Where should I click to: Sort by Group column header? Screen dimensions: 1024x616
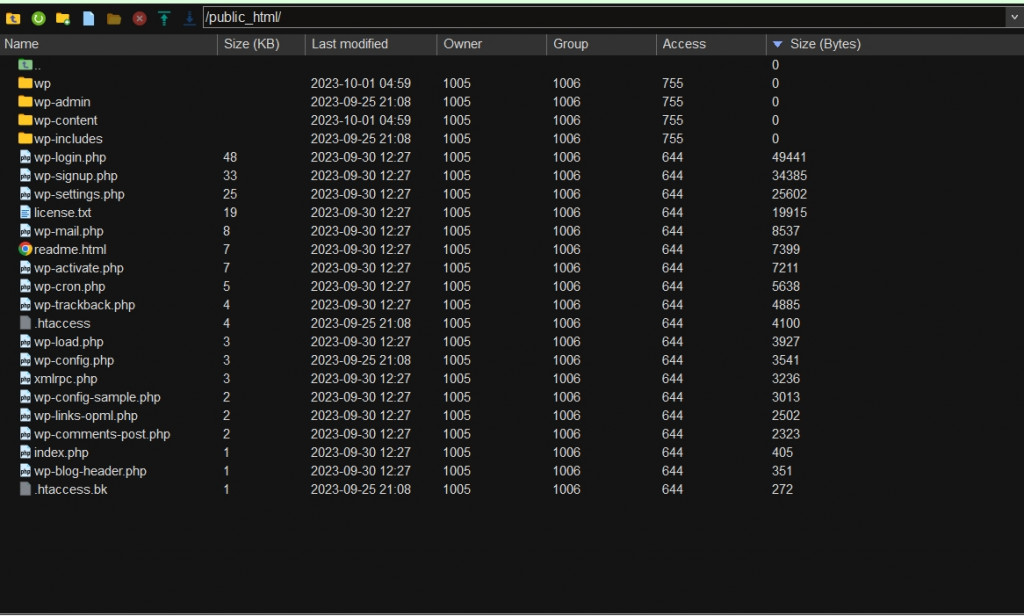click(x=601, y=44)
